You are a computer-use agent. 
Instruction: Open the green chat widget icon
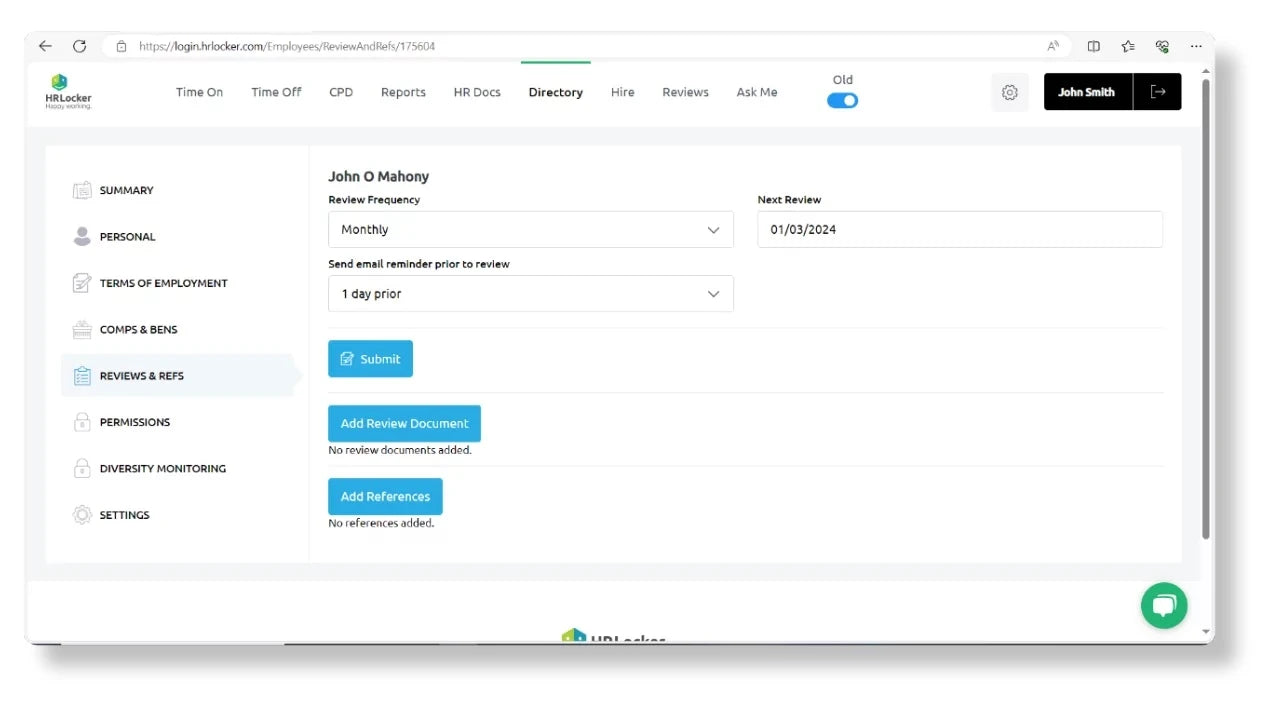click(x=1163, y=605)
